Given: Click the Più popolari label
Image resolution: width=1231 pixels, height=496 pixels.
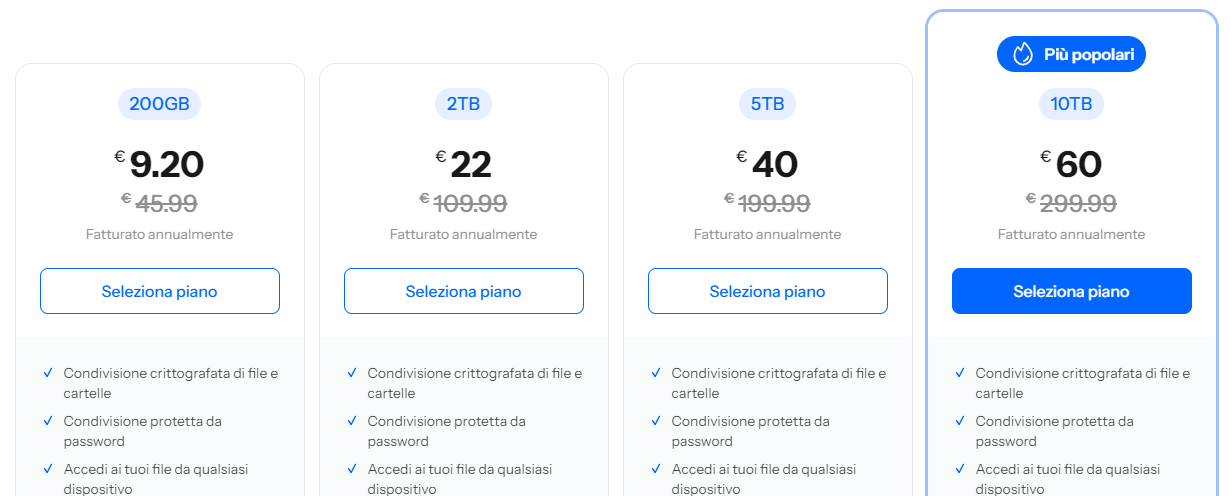Looking at the screenshot, I should point(1088,55).
